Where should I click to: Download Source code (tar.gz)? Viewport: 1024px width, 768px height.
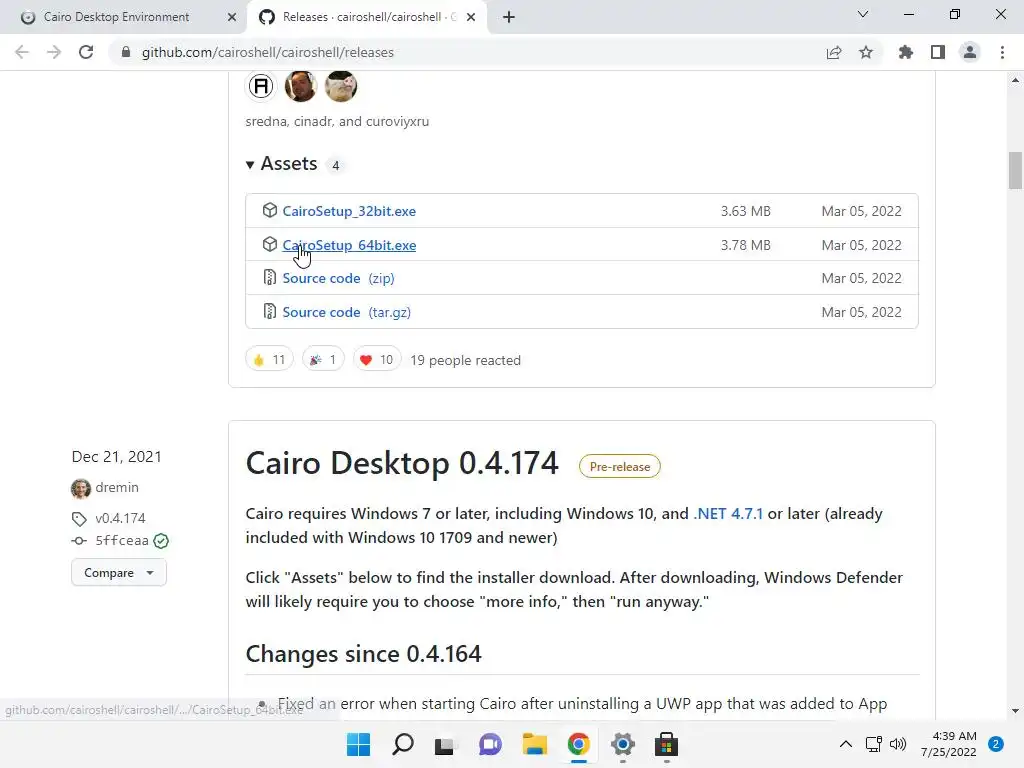pos(347,312)
